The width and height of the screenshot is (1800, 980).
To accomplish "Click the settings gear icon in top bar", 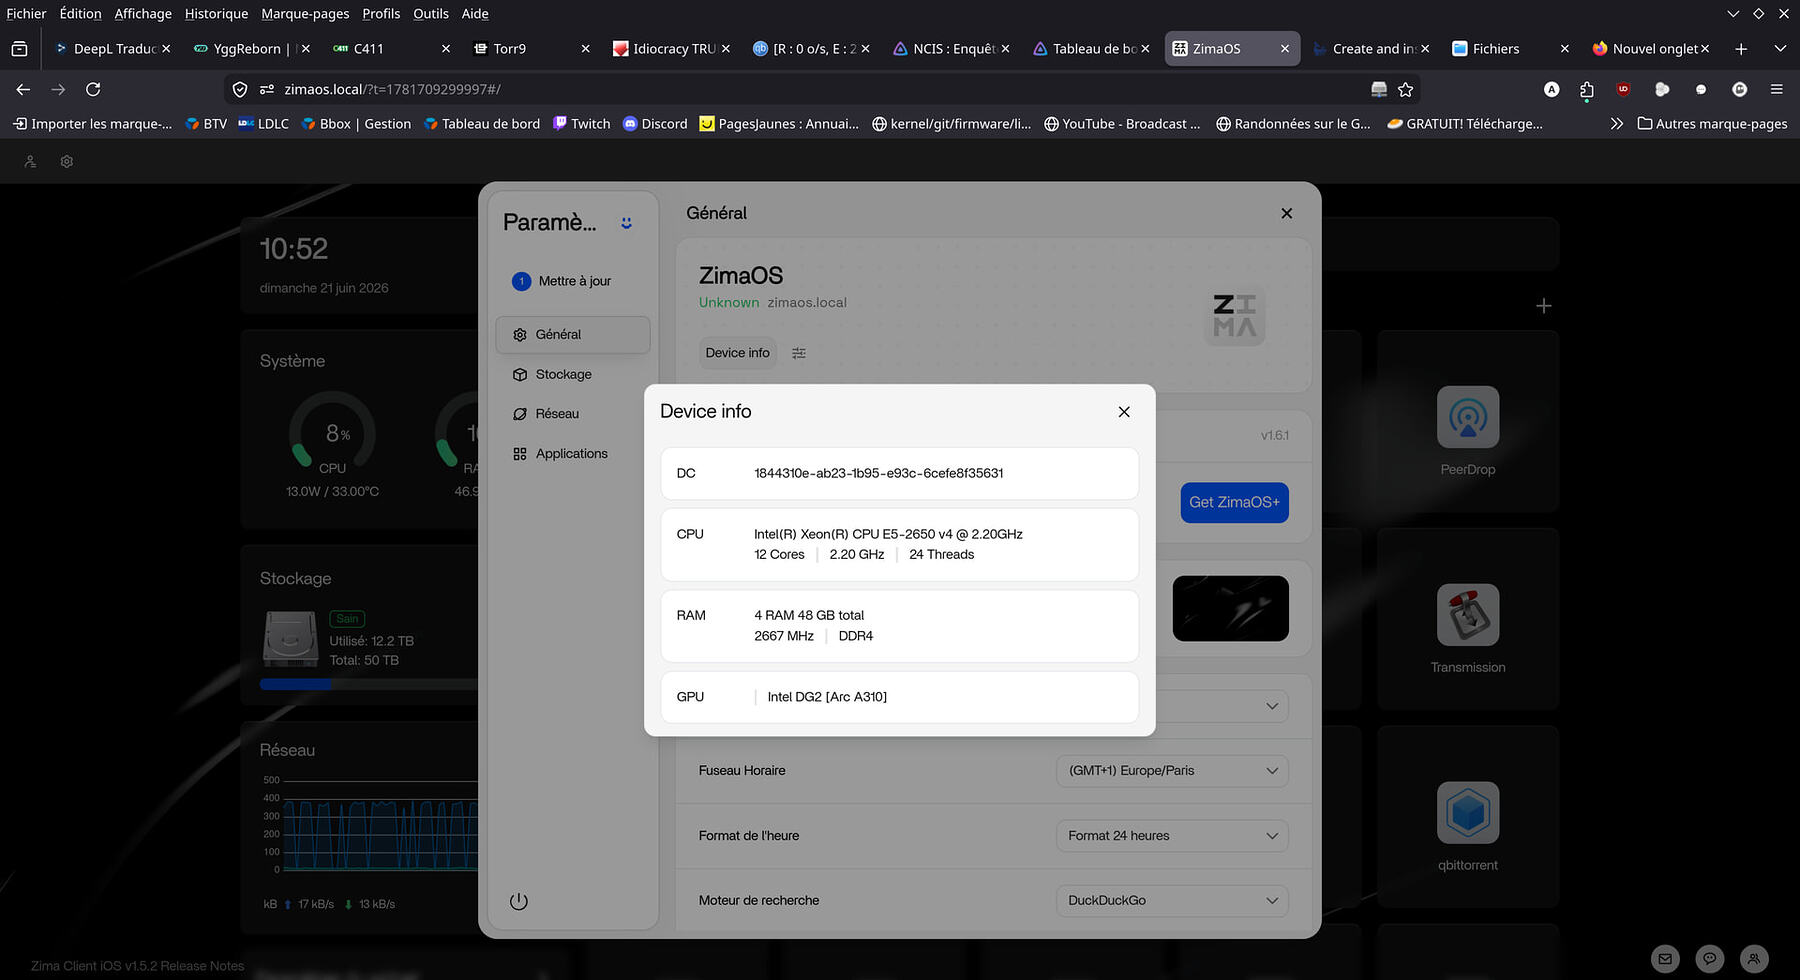I will pyautogui.click(x=67, y=161).
